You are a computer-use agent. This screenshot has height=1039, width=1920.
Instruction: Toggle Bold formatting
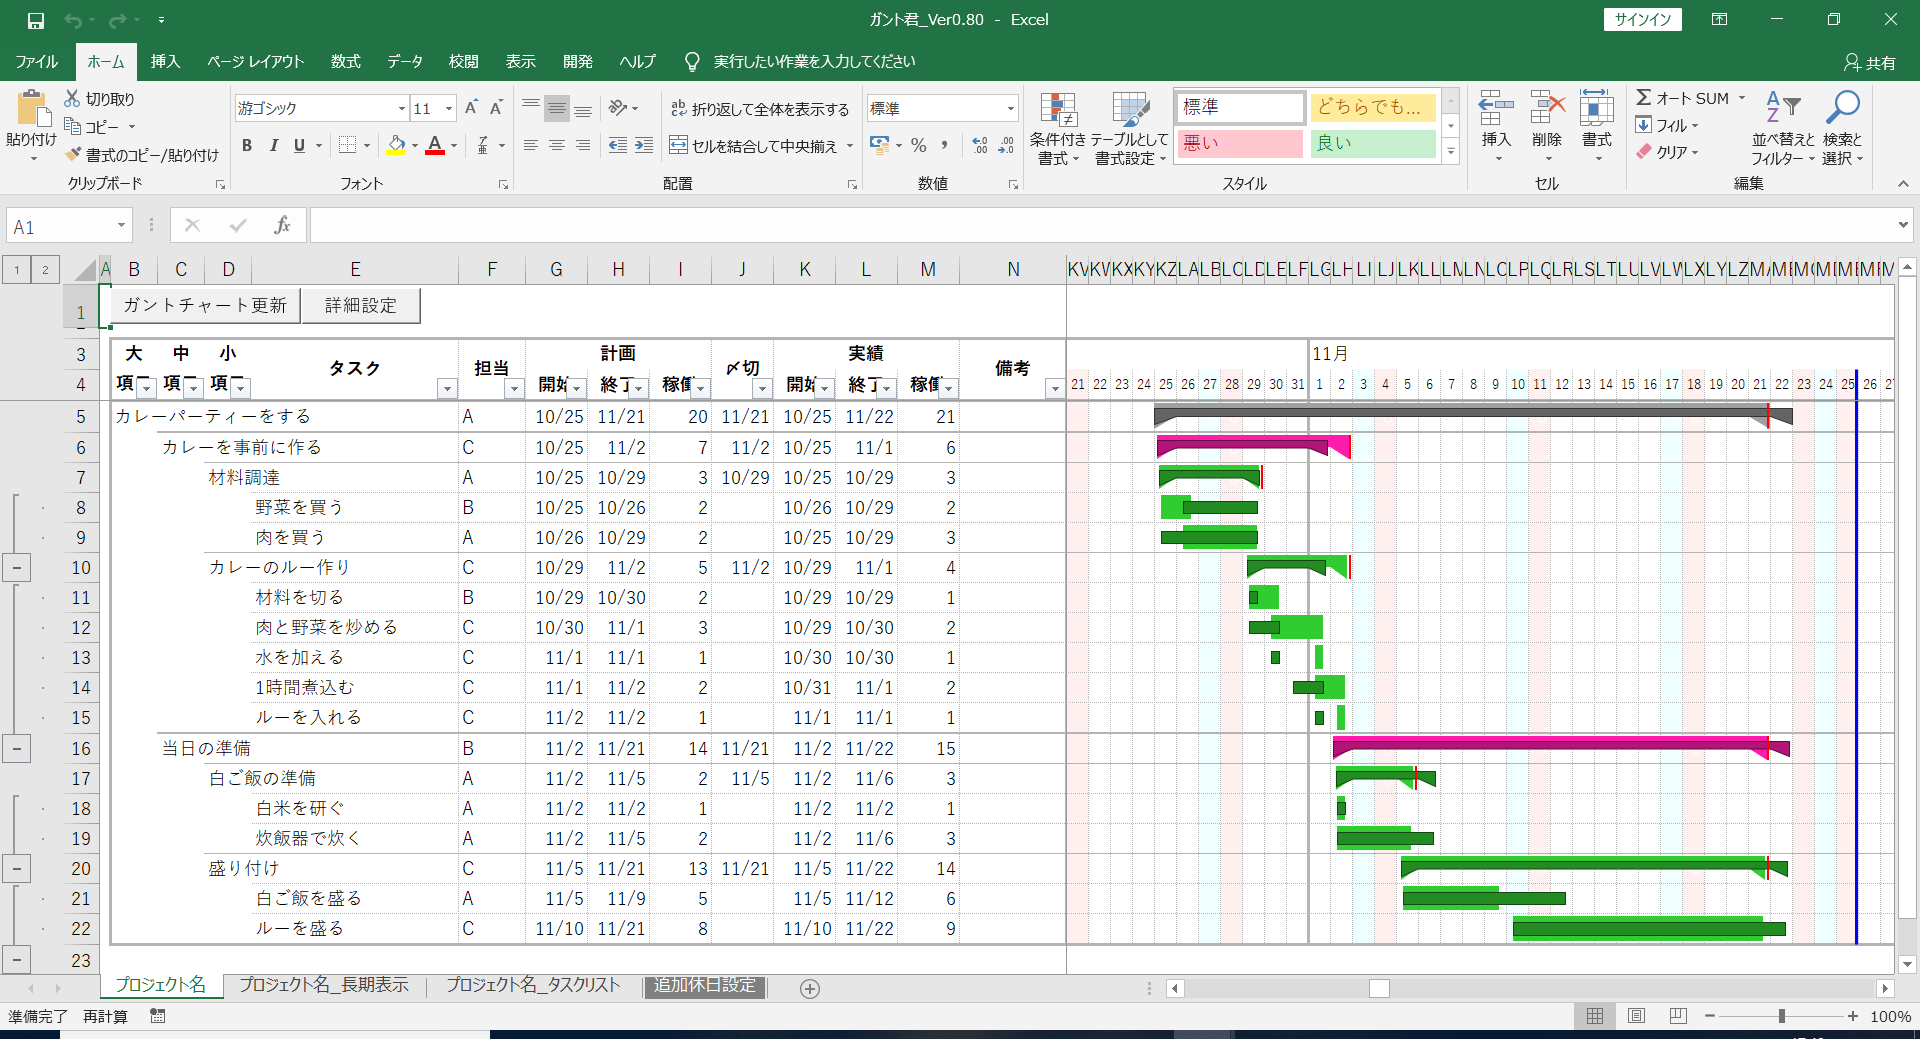pyautogui.click(x=247, y=146)
